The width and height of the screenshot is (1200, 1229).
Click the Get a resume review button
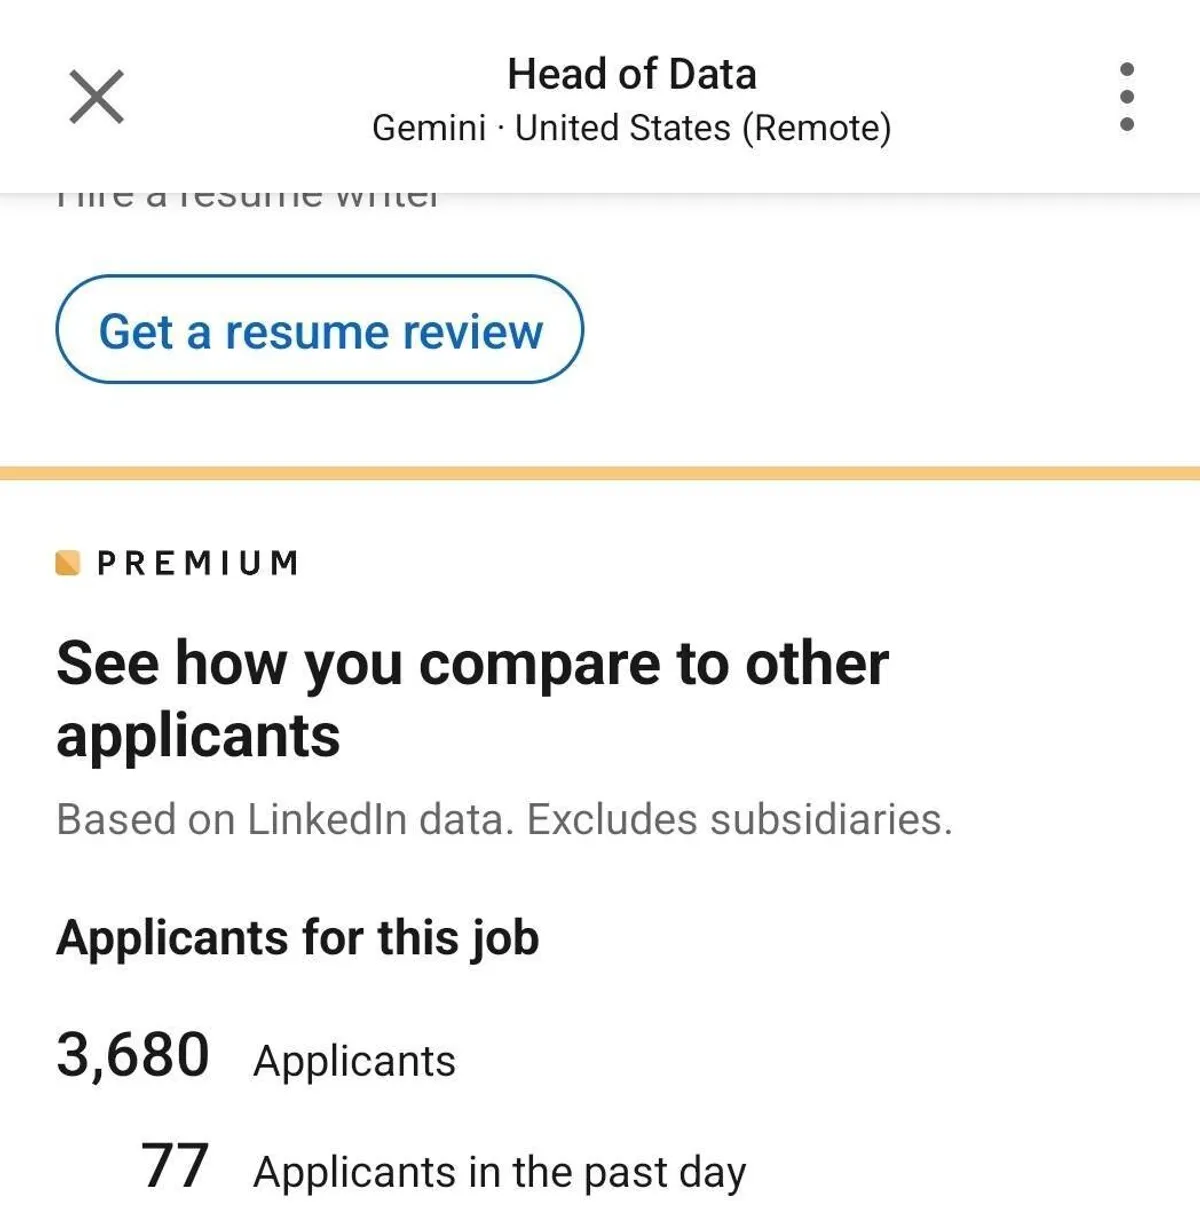pos(319,330)
